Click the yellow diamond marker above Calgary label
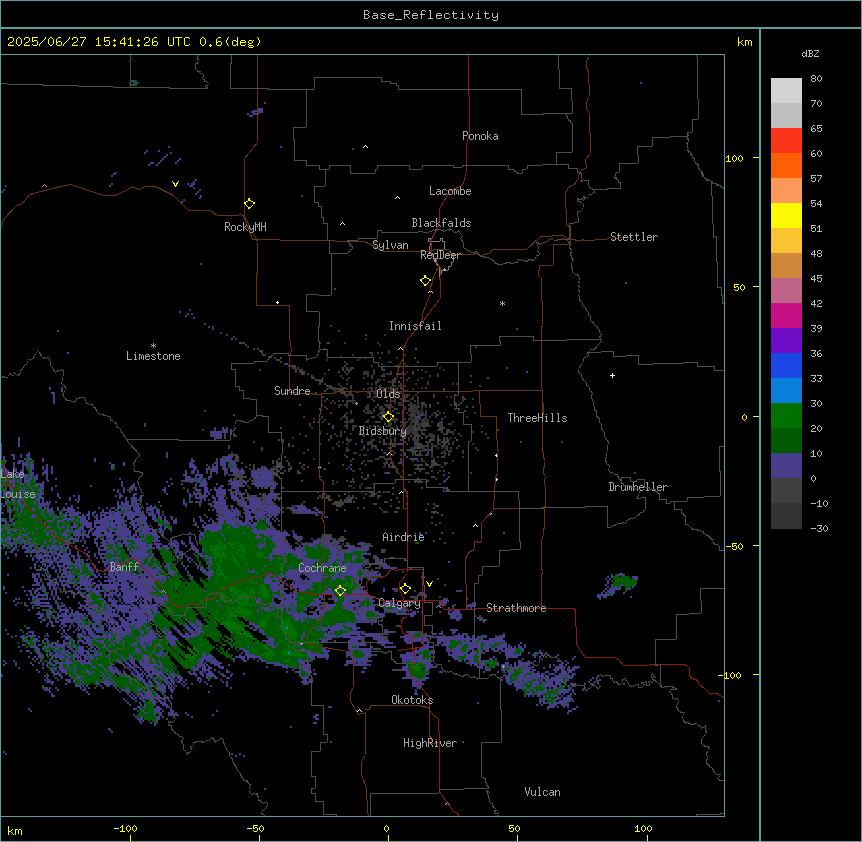The image size is (862, 842). coord(405,589)
